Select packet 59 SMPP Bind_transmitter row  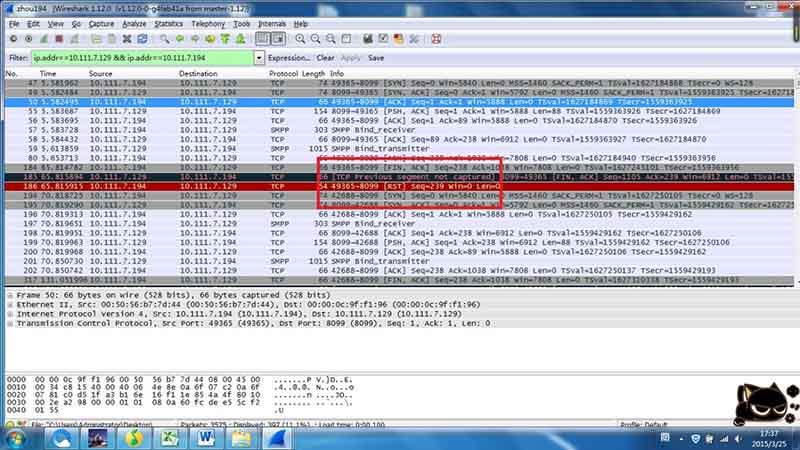click(x=399, y=149)
